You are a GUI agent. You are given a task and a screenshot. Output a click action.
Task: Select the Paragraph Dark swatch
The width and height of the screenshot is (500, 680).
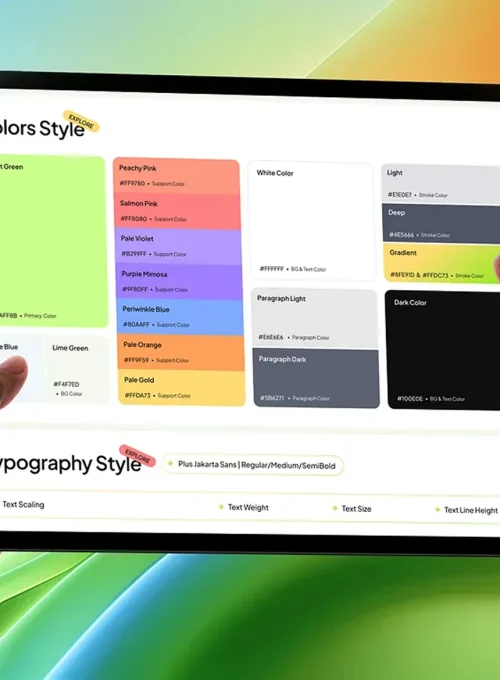click(x=316, y=379)
